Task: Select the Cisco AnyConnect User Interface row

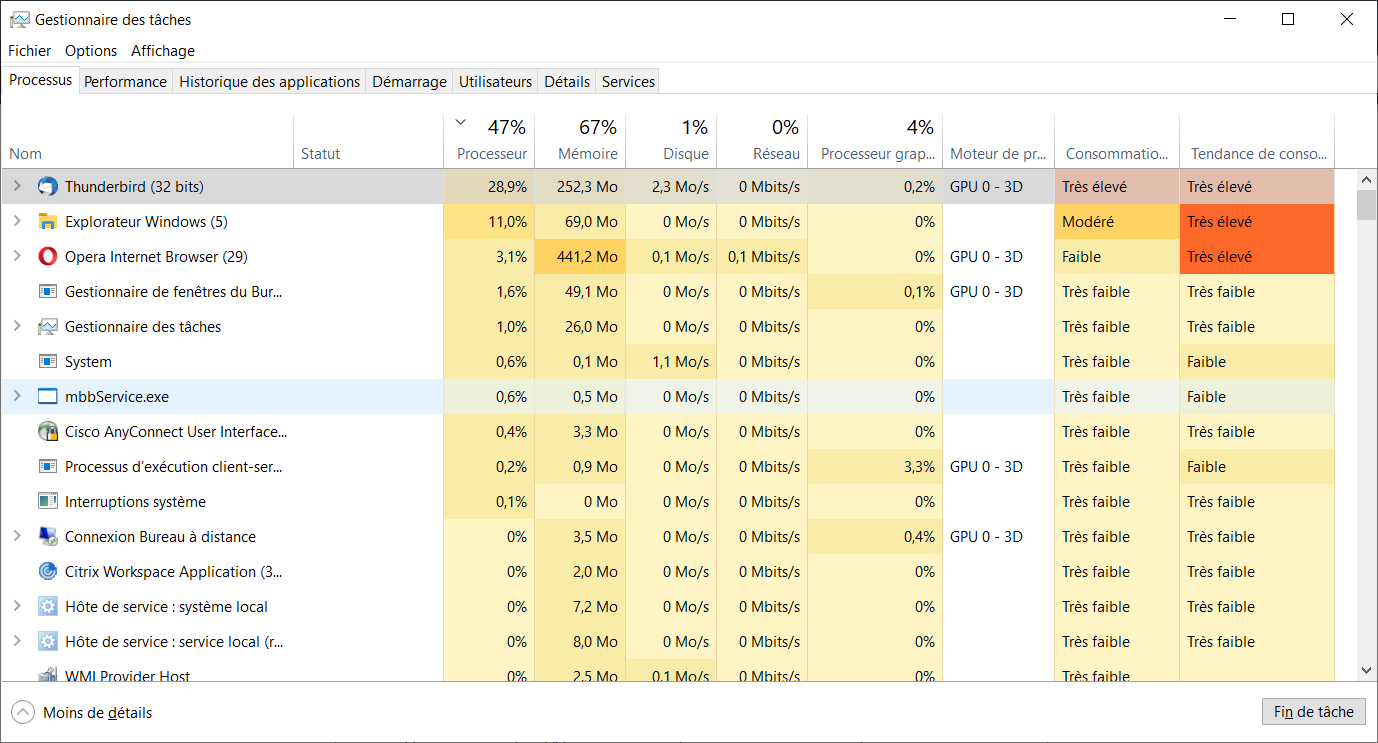Action: tap(668, 432)
